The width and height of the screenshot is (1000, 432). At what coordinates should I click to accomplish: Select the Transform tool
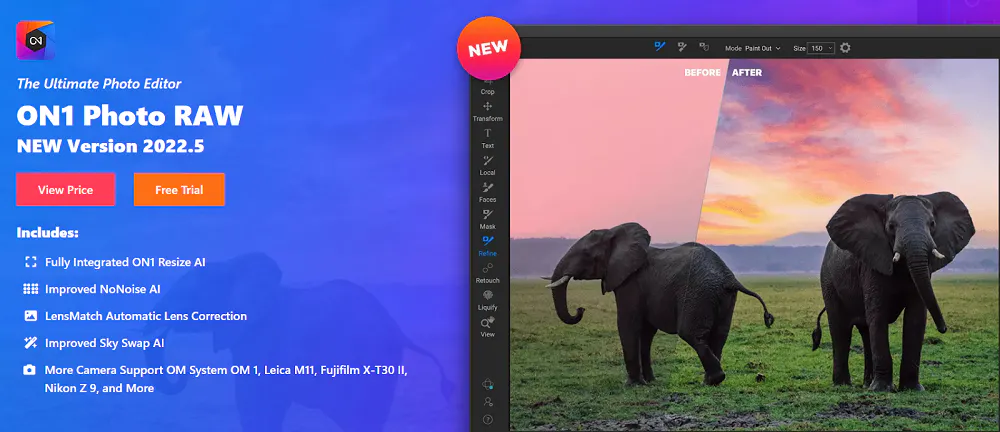488,110
